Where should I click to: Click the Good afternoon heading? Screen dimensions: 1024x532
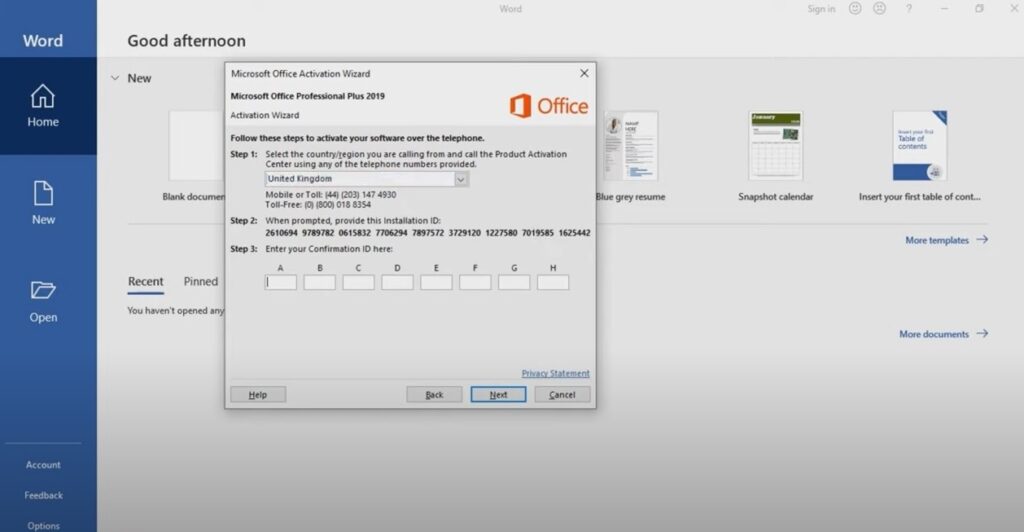[186, 40]
